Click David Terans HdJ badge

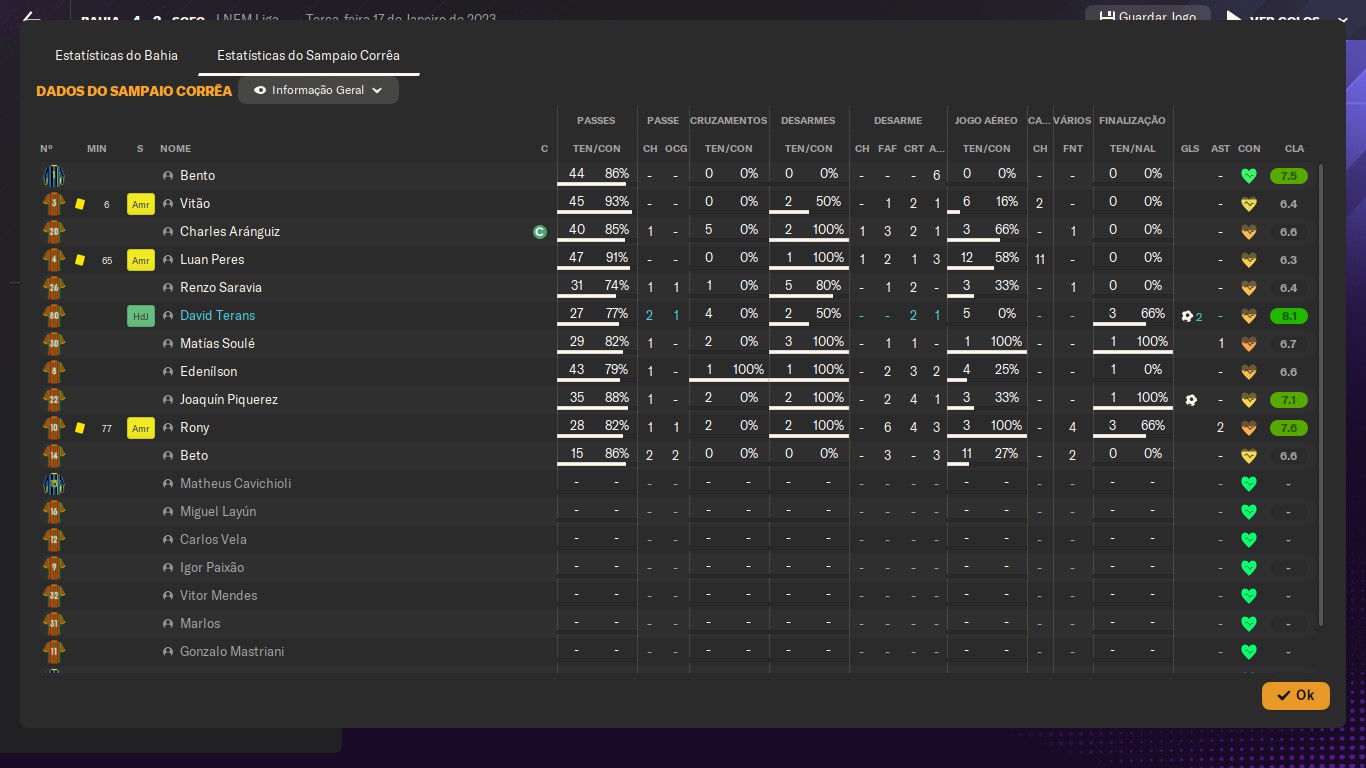click(x=141, y=317)
